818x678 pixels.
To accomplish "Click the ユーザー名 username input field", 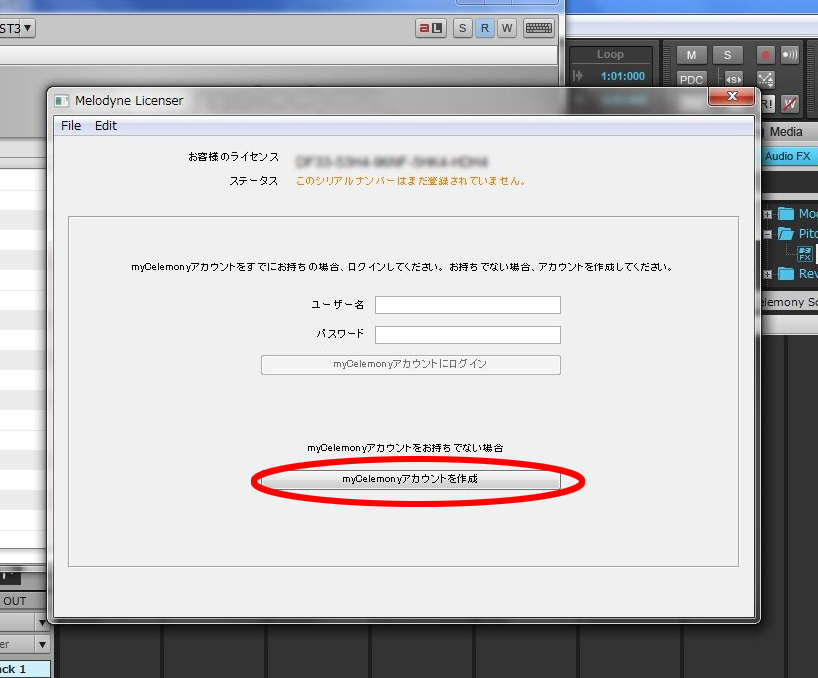I will [x=467, y=305].
